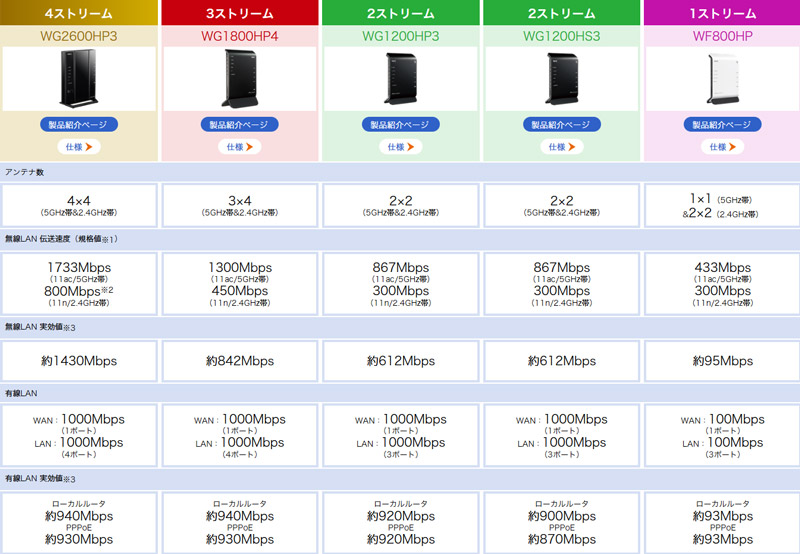This screenshot has height=554, width=800.
Task: Click the WG1200HS3 model name
Action: point(562,36)
